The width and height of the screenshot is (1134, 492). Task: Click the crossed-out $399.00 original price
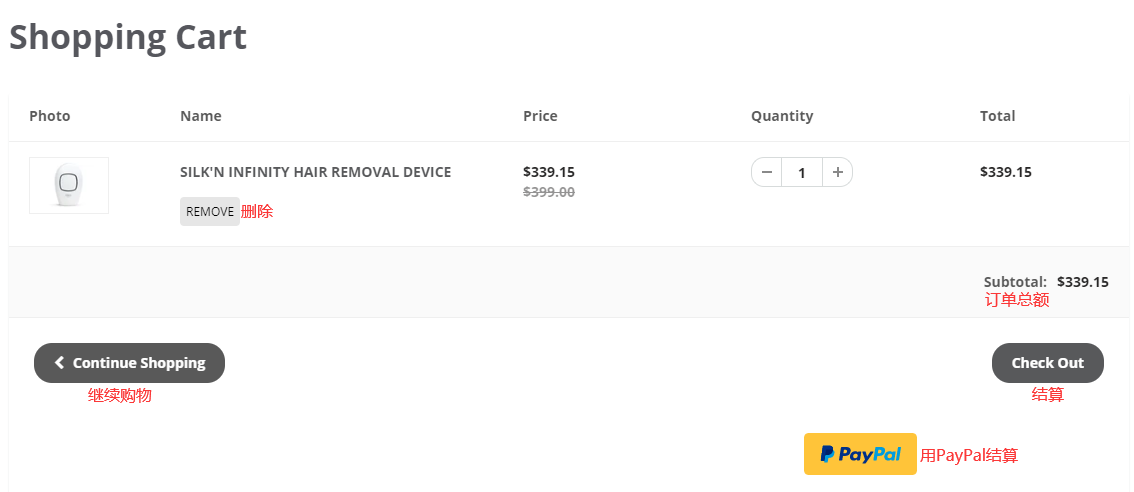click(549, 192)
